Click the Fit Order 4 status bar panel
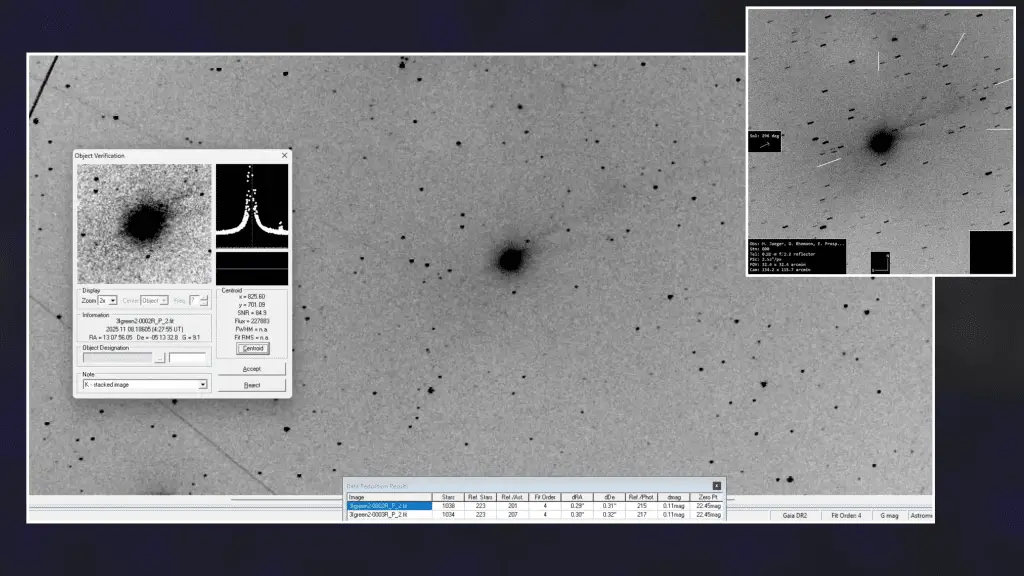The width and height of the screenshot is (1024, 576). pos(847,514)
